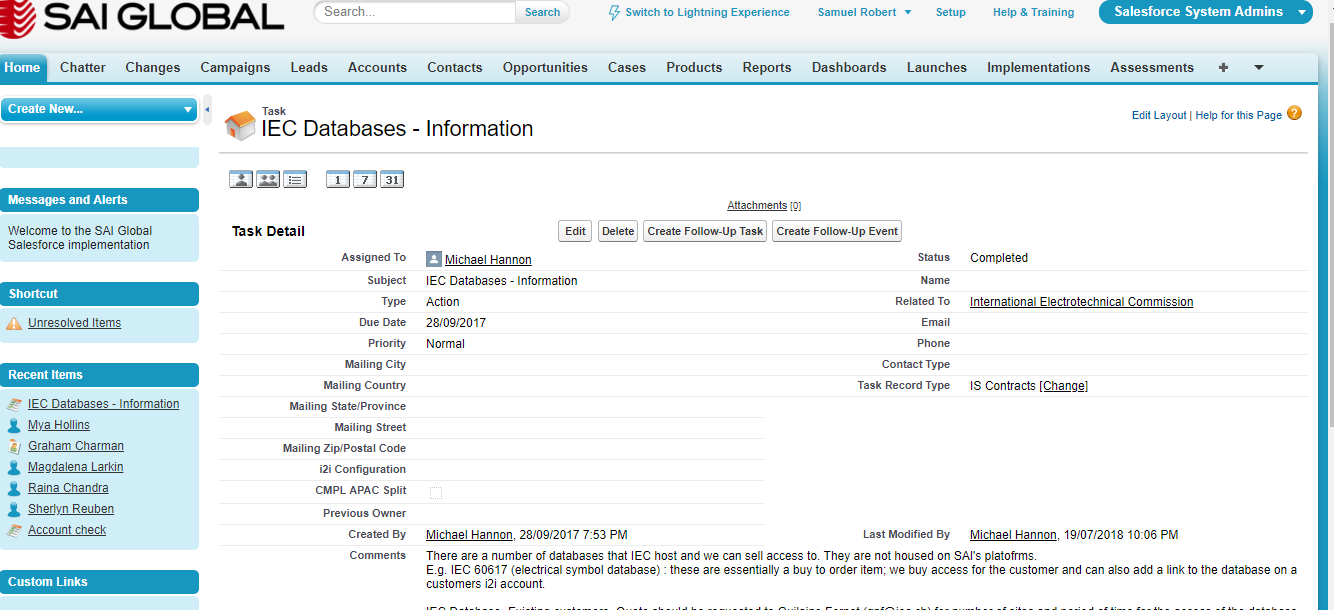Click the task icon beside Account check
This screenshot has height=610, width=1334.
[x=14, y=530]
